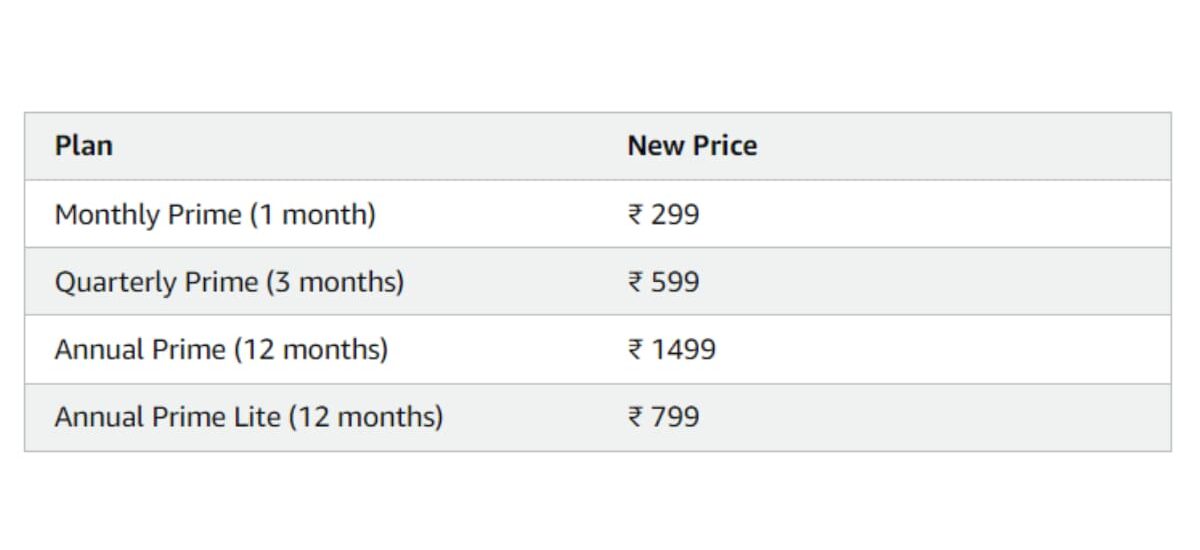Click the rupee symbol beside 1499
This screenshot has width=1200, height=550.
[635, 350]
